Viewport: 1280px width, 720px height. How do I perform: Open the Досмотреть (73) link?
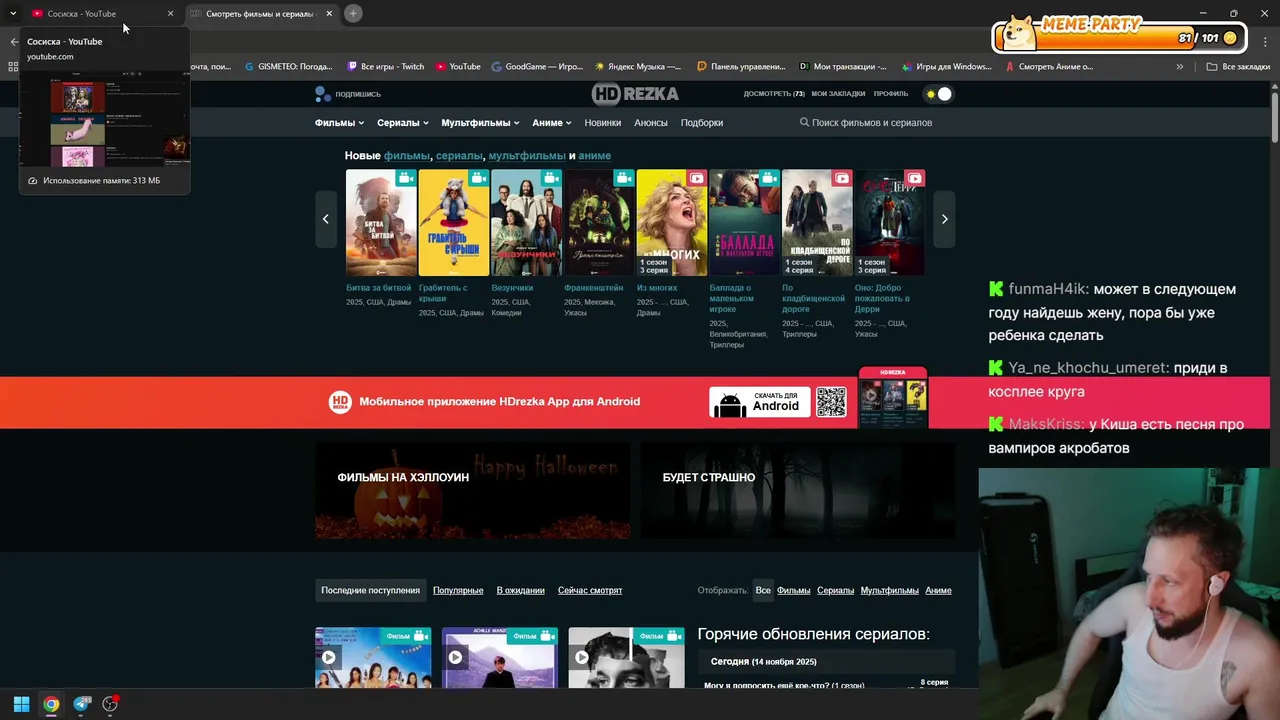(774, 94)
